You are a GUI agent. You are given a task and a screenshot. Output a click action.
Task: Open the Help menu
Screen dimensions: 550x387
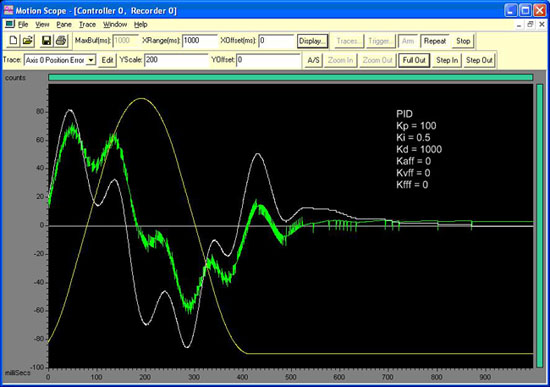tap(141, 25)
